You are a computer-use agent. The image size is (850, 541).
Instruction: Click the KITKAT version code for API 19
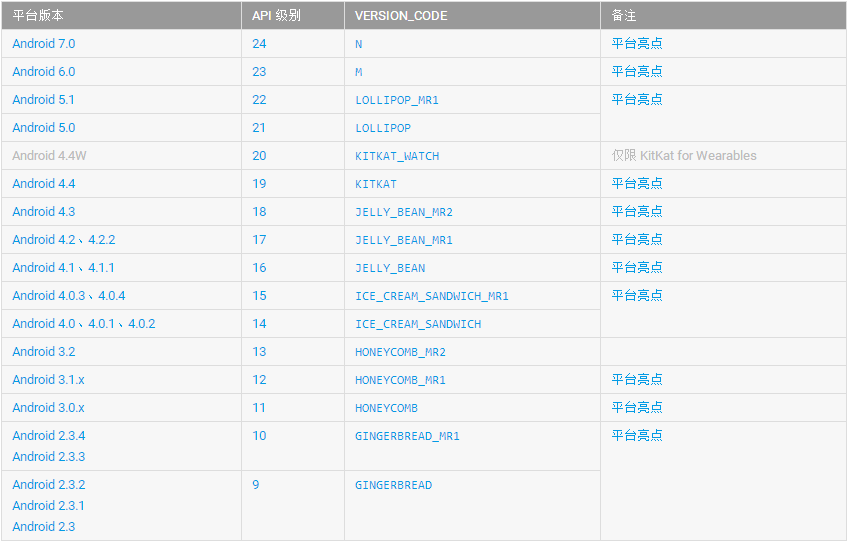(376, 184)
